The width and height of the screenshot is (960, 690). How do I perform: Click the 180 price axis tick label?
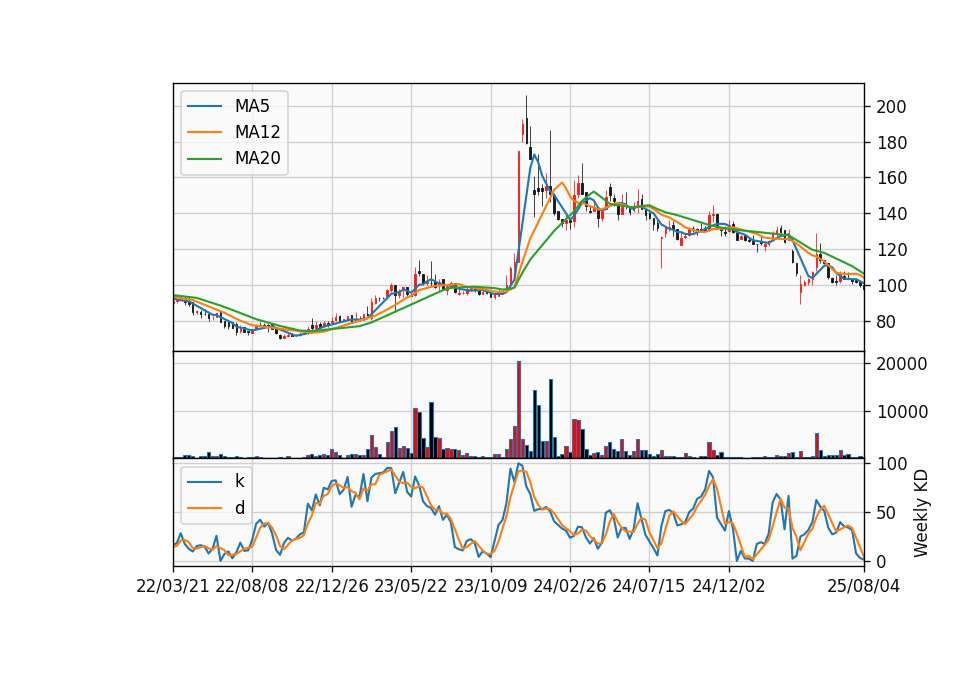click(891, 143)
